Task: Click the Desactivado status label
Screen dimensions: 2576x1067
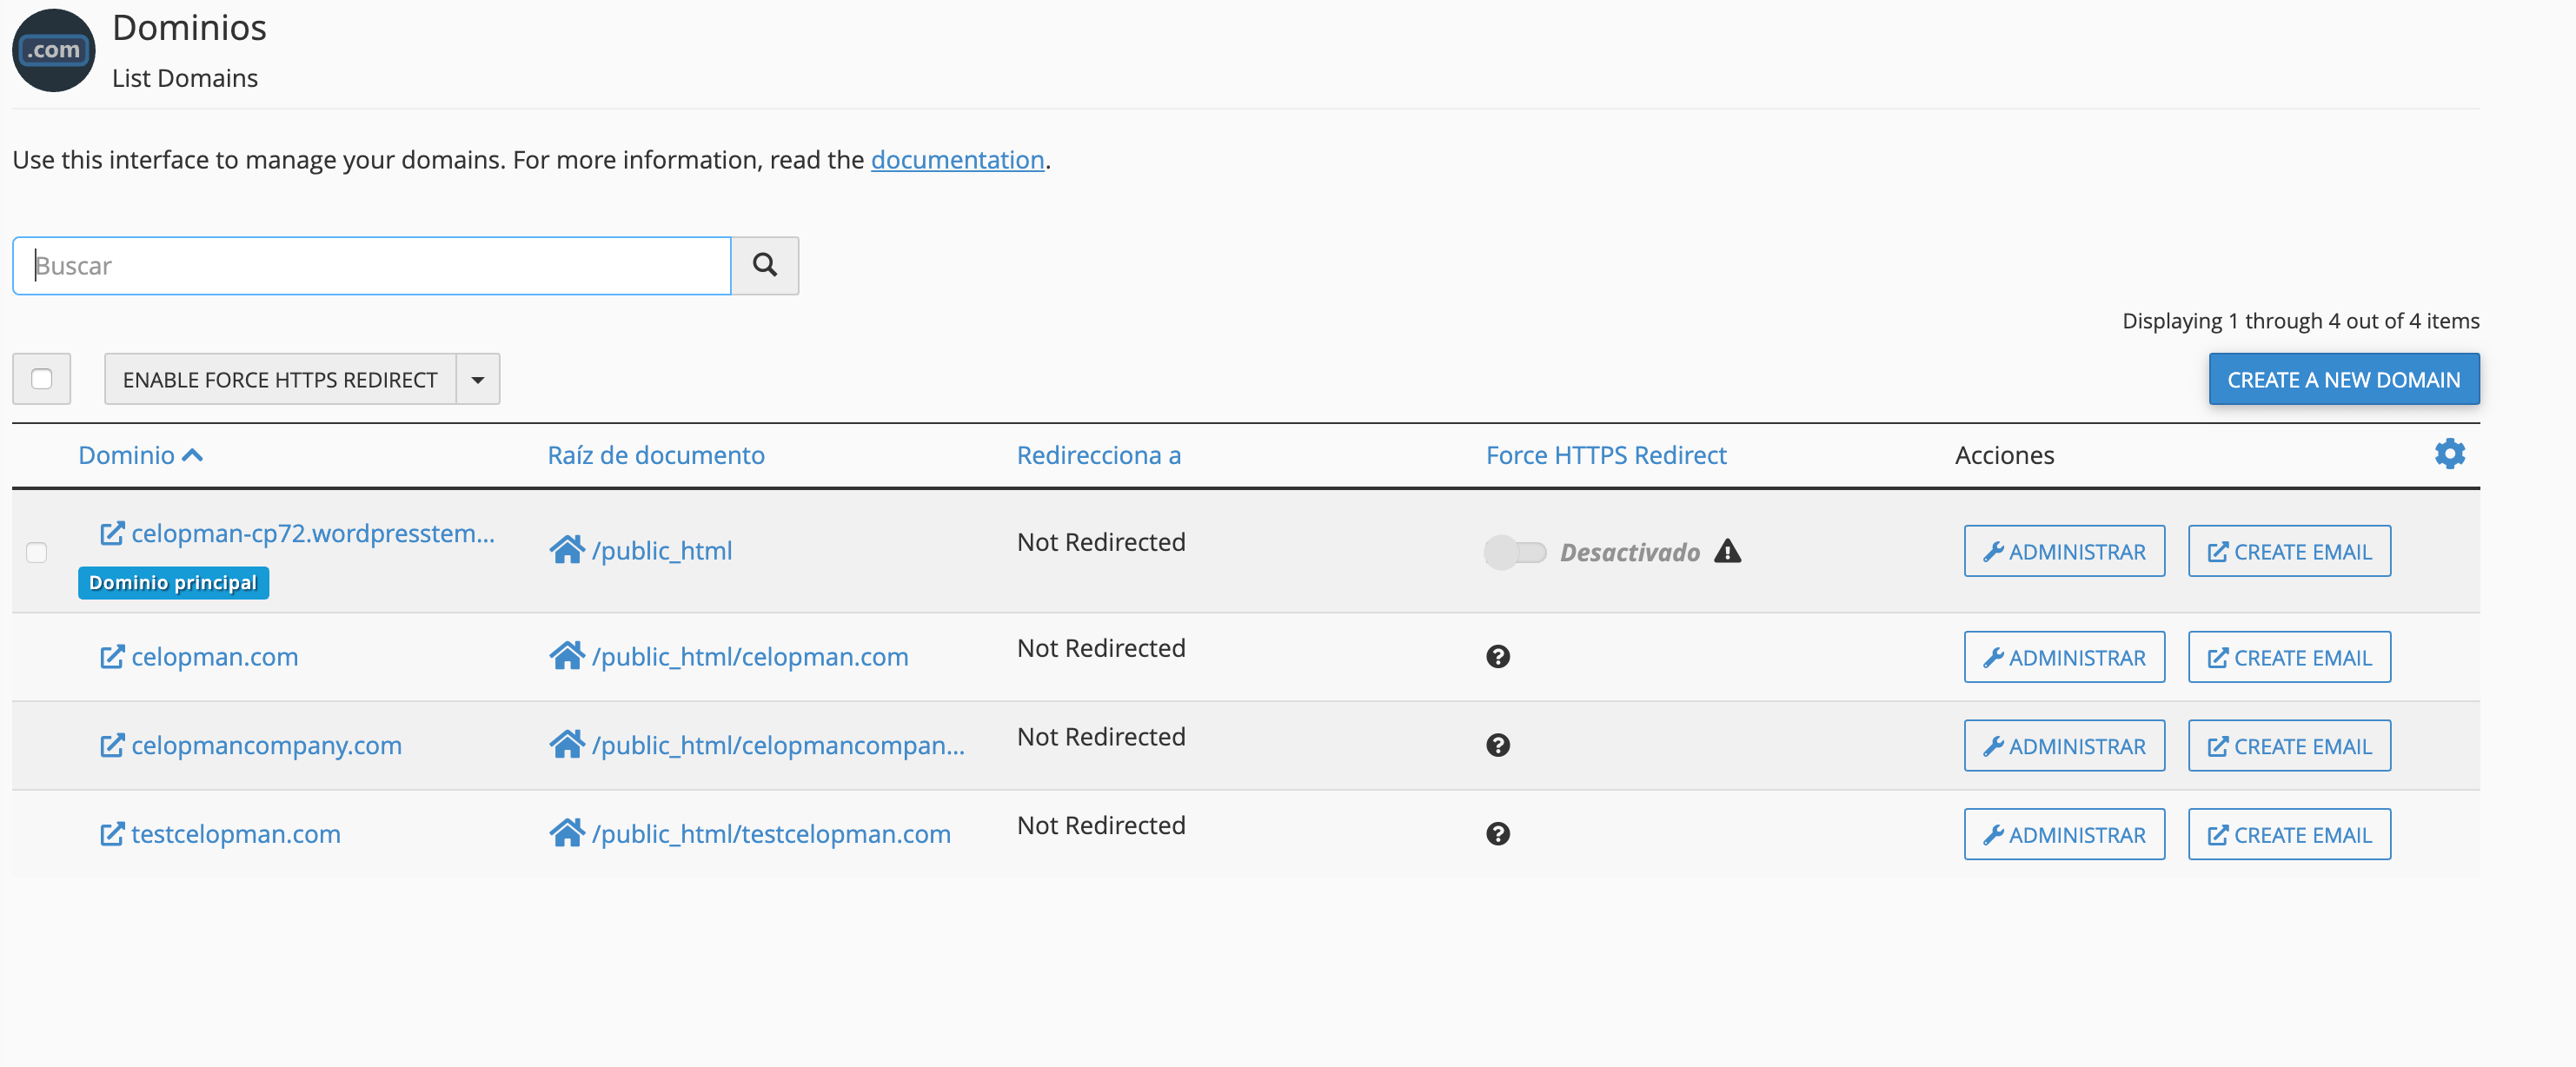Action: tap(1629, 552)
